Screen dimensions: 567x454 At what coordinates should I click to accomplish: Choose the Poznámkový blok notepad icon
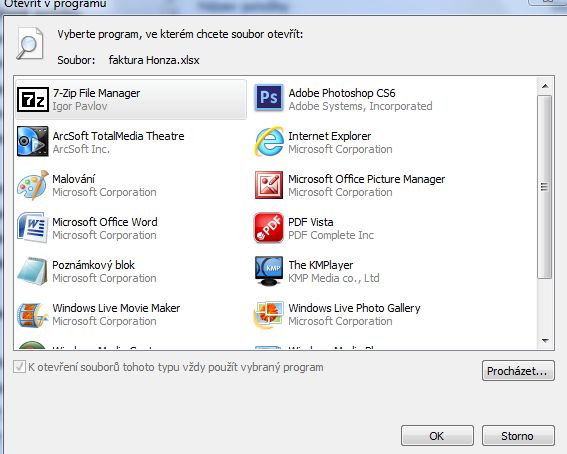[32, 271]
